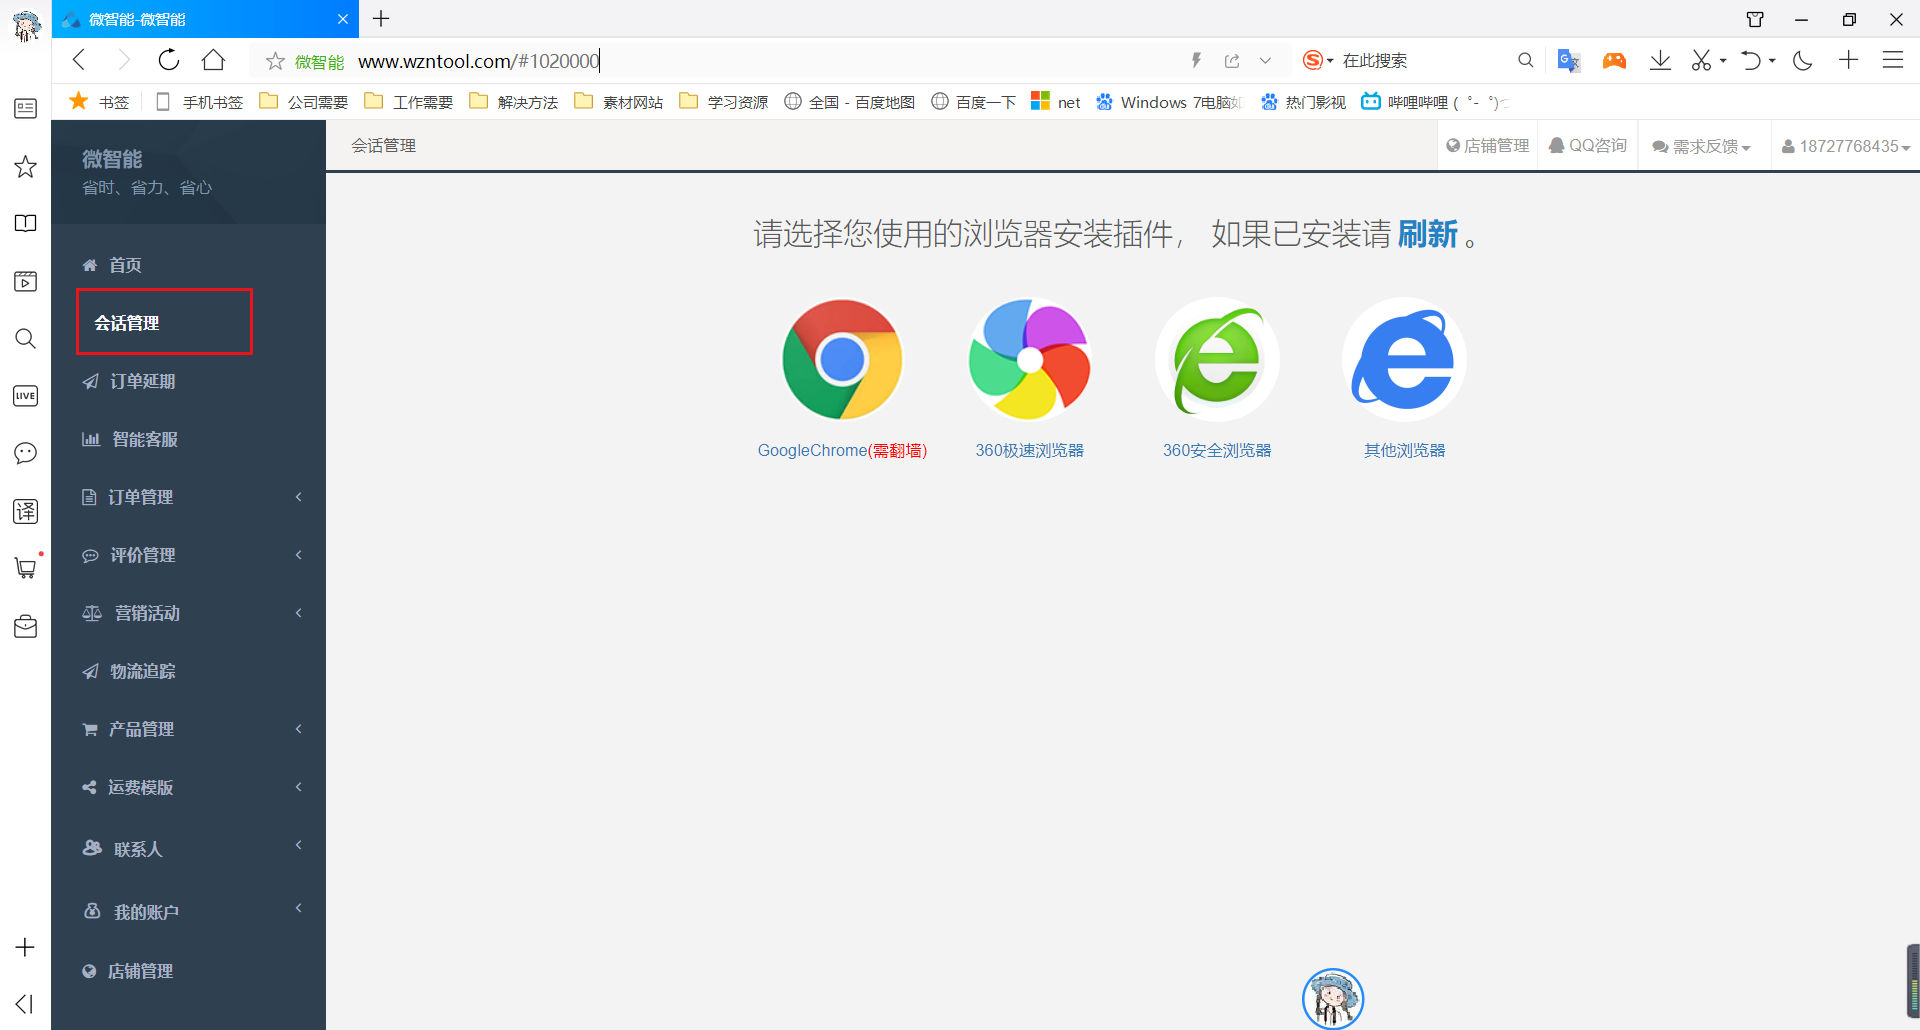
Task: Bookmark page with star icon in address bar
Action: 275,61
